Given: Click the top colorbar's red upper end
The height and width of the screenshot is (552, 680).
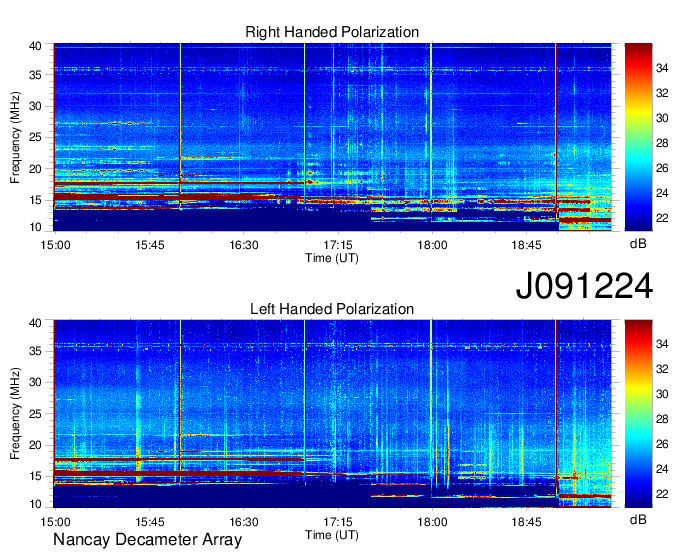Looking at the screenshot, I should tap(638, 50).
